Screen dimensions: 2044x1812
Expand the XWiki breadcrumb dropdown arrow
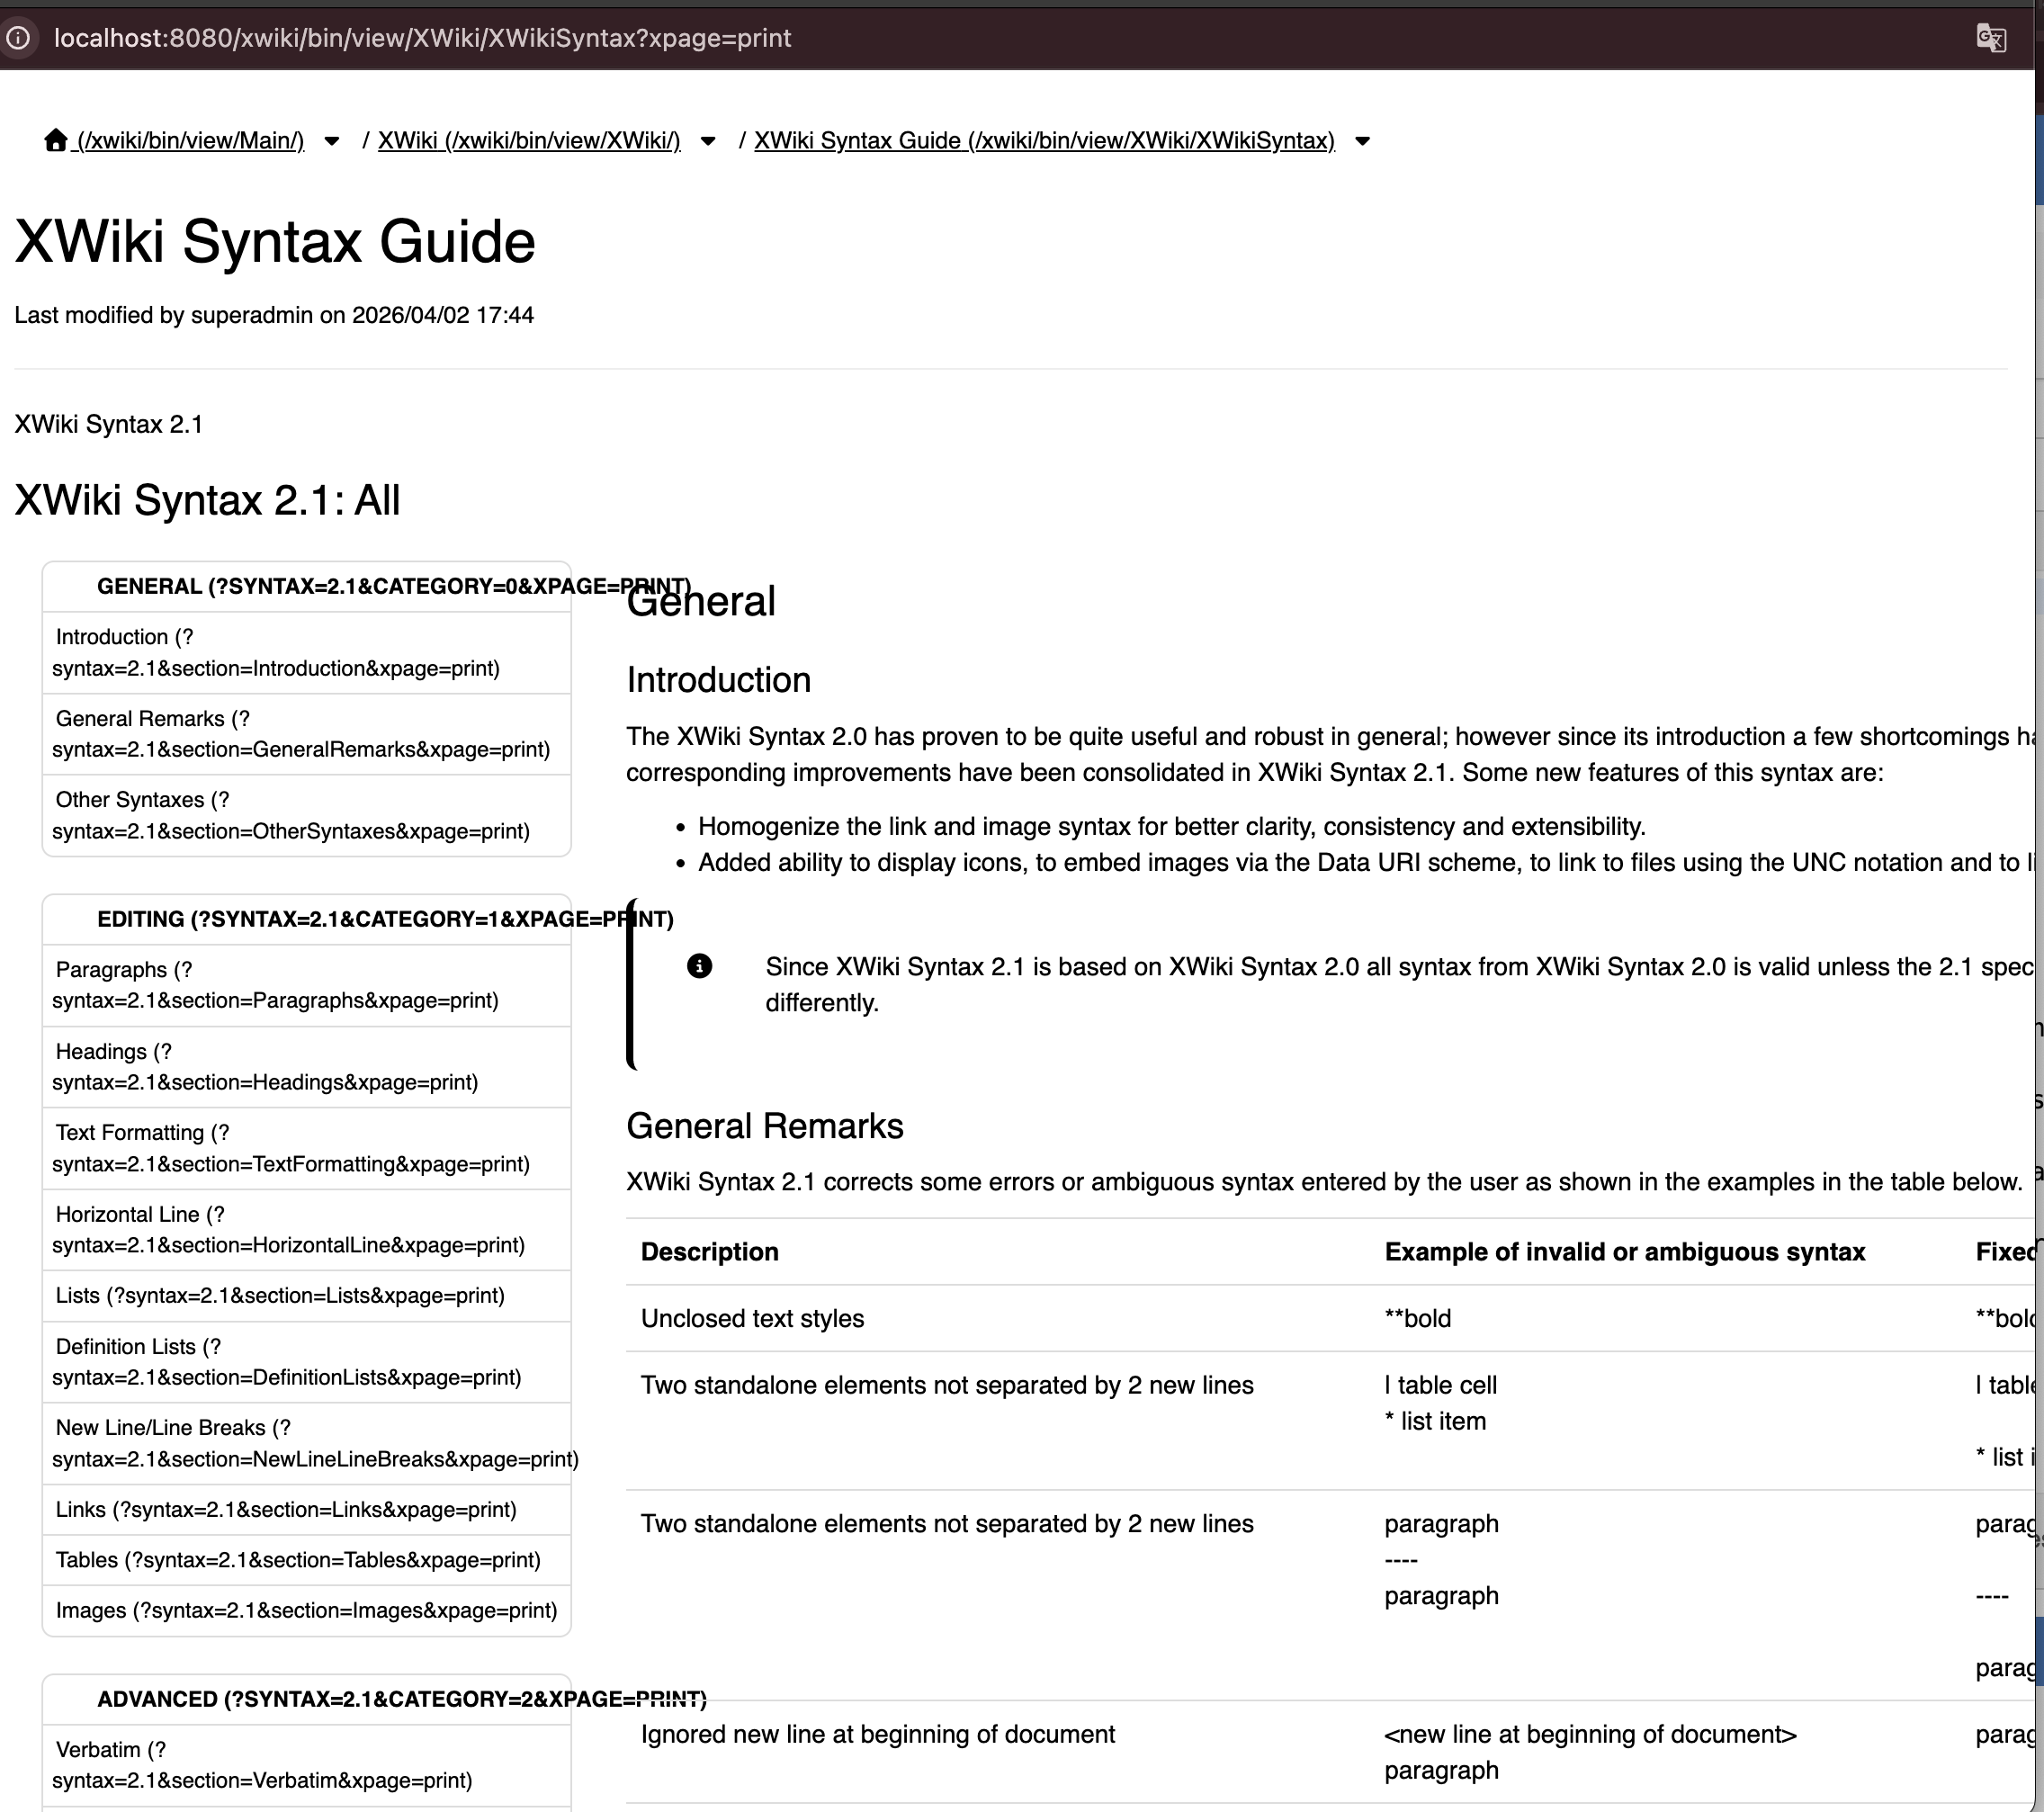click(708, 141)
